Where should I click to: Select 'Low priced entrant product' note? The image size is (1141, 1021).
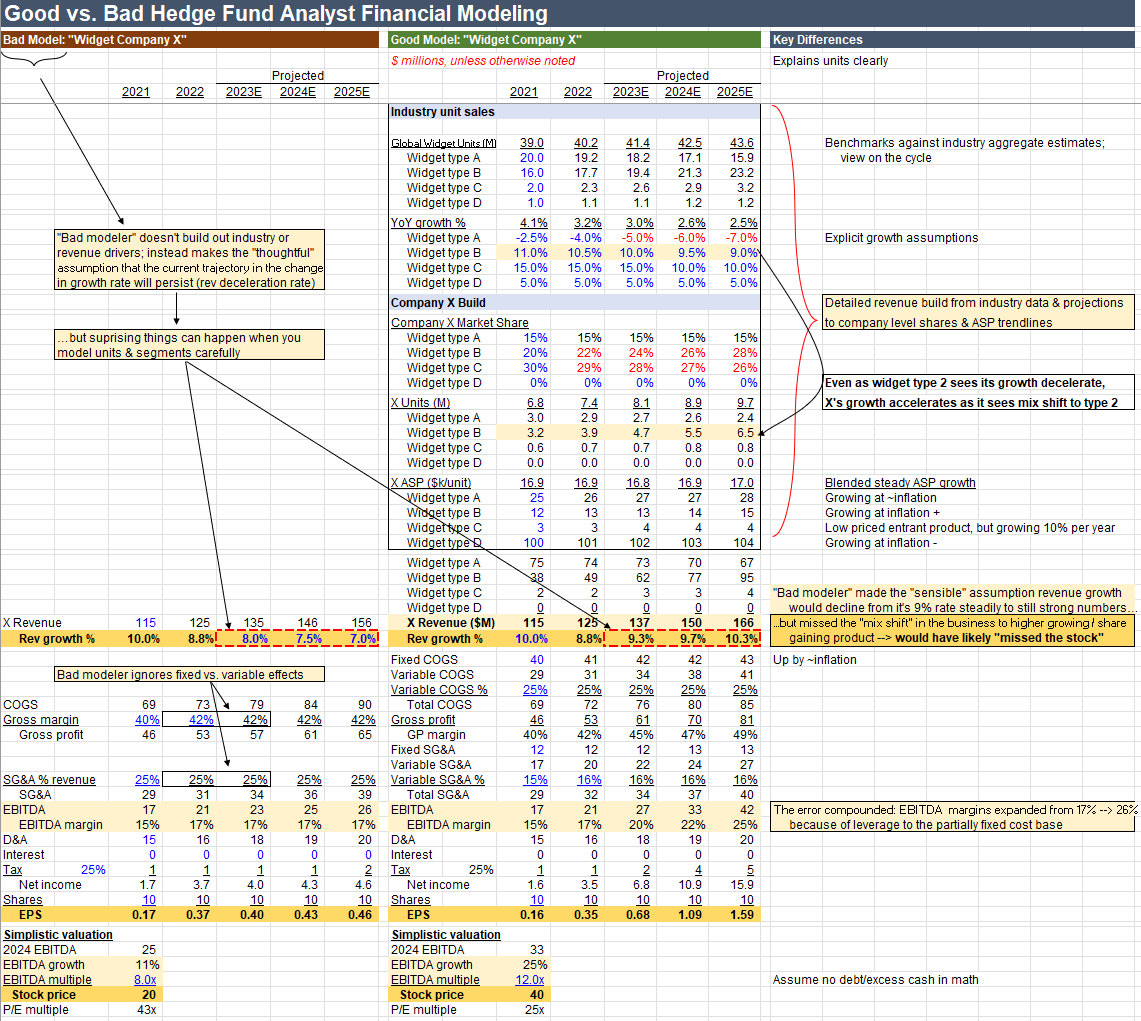tap(969, 528)
